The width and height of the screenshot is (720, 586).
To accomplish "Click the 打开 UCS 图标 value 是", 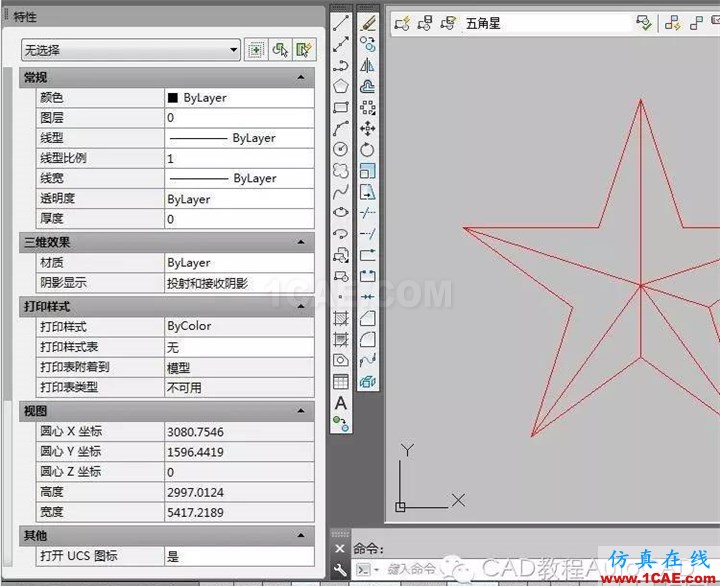I will (x=173, y=557).
